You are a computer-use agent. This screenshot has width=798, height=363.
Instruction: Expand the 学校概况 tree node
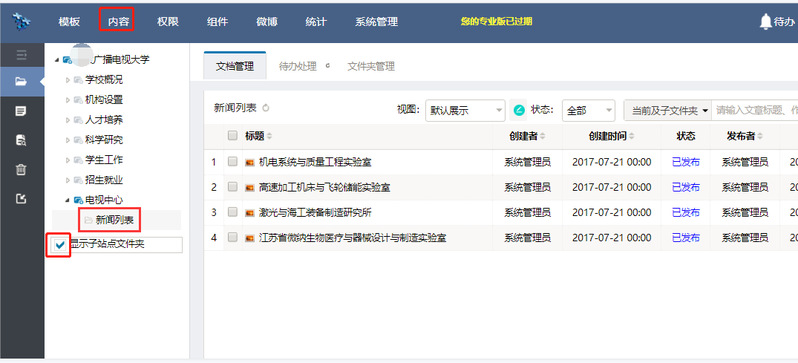click(68, 80)
